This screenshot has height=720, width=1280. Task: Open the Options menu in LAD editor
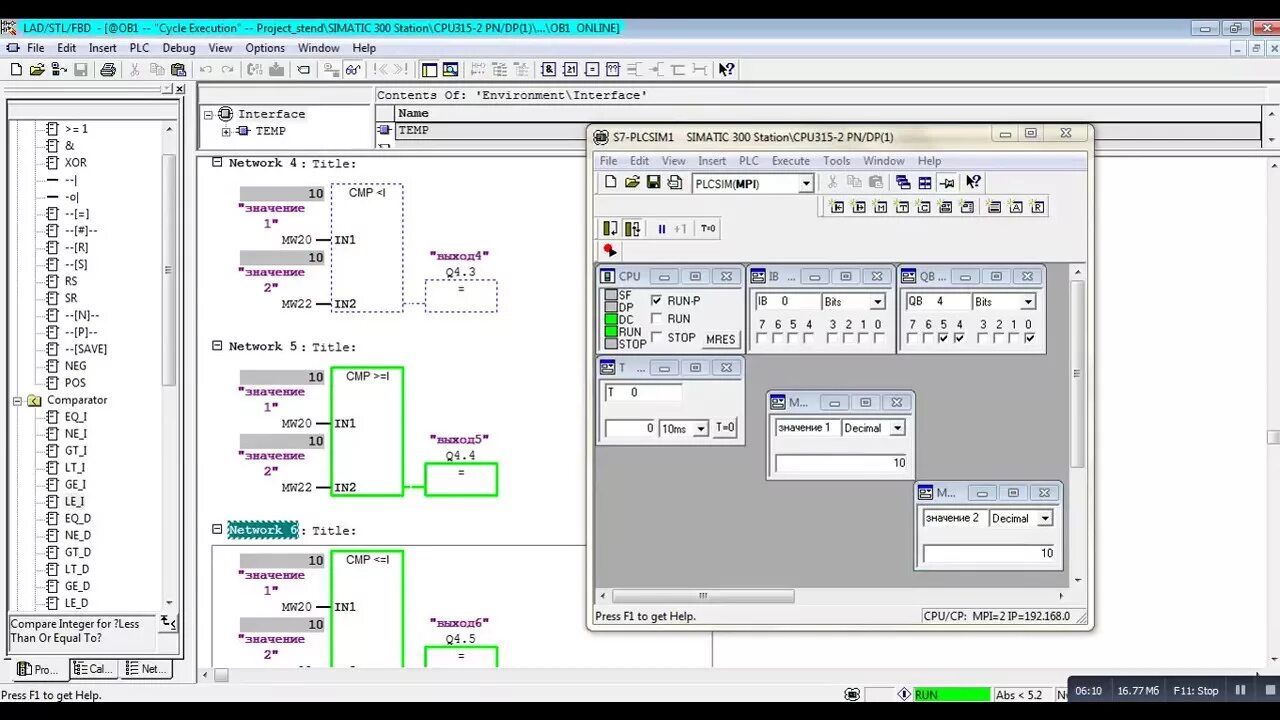[265, 48]
